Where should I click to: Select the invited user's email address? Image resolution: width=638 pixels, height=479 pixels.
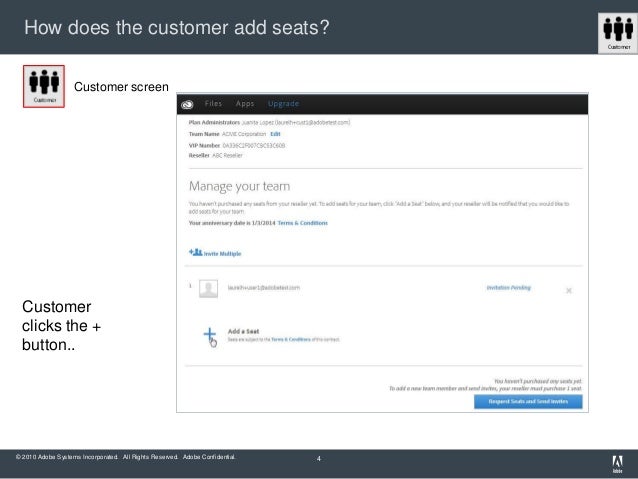coord(264,288)
